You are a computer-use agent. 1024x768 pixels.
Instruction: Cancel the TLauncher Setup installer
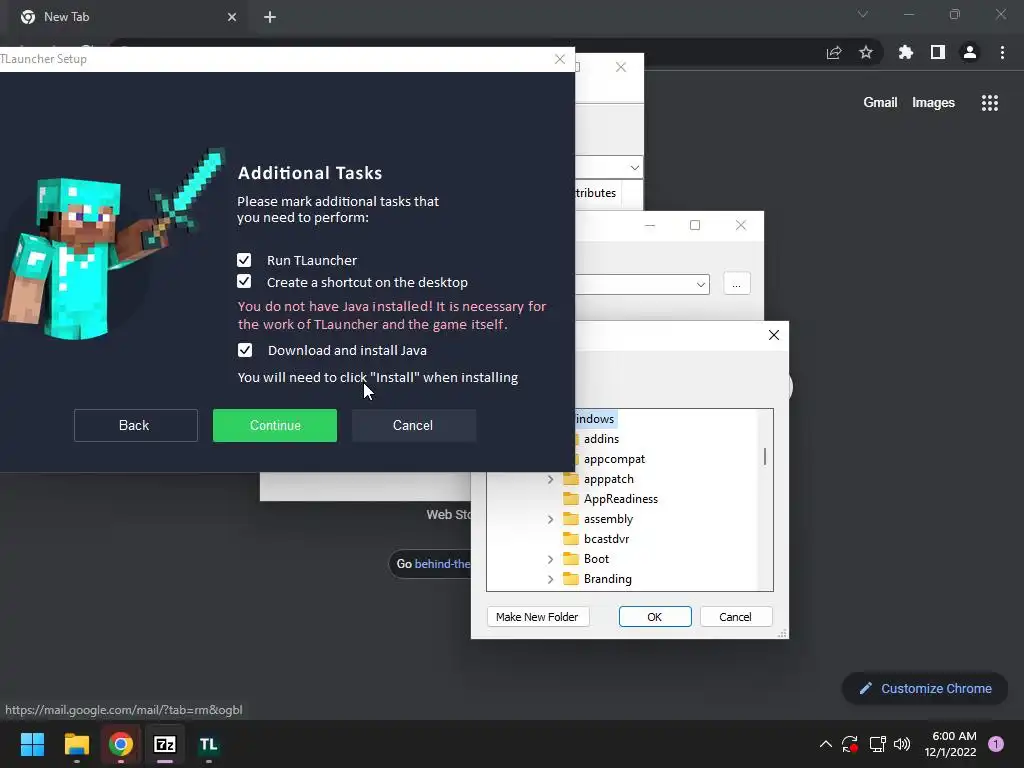click(x=413, y=425)
